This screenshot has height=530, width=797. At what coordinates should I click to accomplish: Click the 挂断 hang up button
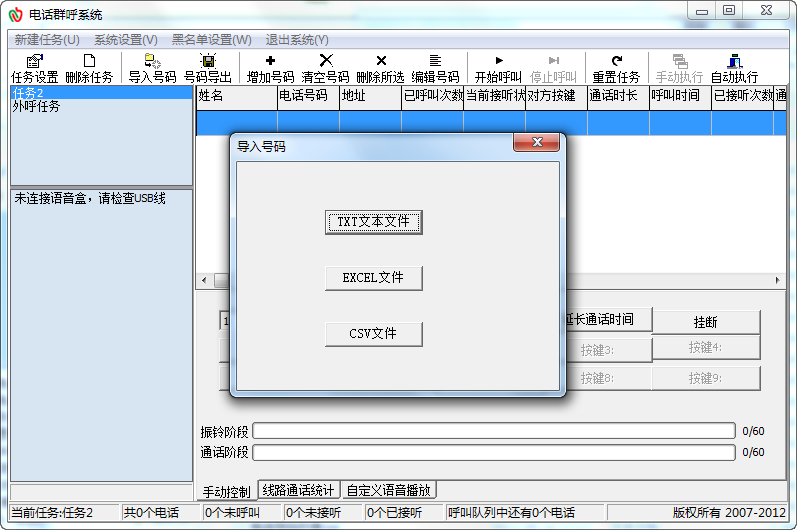[706, 322]
